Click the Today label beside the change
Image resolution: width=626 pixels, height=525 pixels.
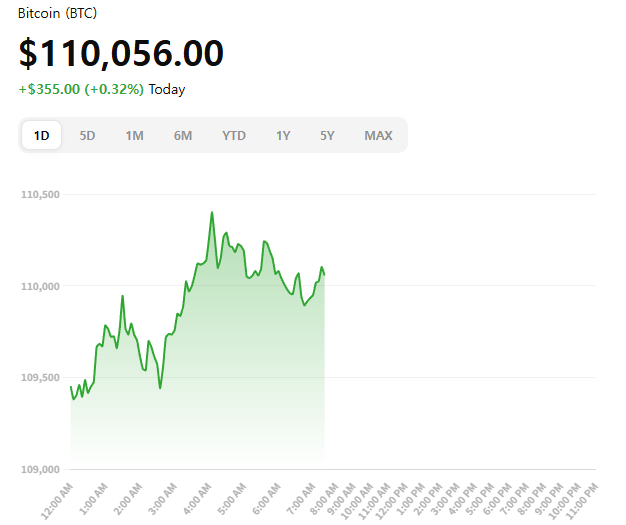[x=167, y=89]
